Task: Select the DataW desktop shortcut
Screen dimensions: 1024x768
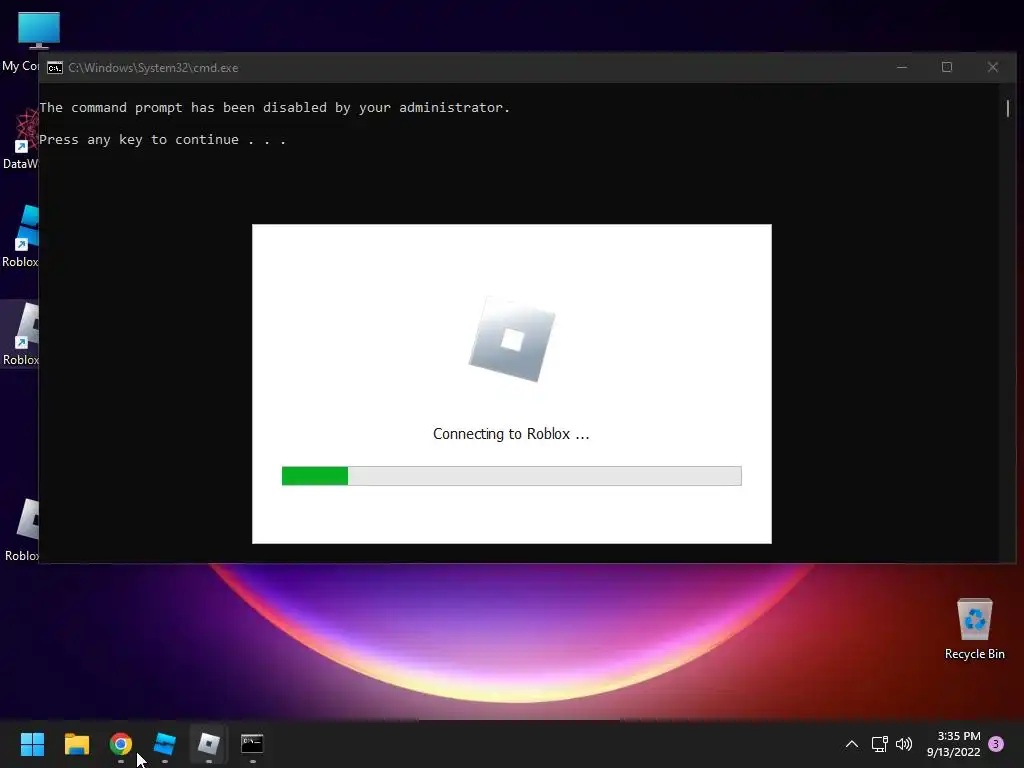Action: point(20,139)
